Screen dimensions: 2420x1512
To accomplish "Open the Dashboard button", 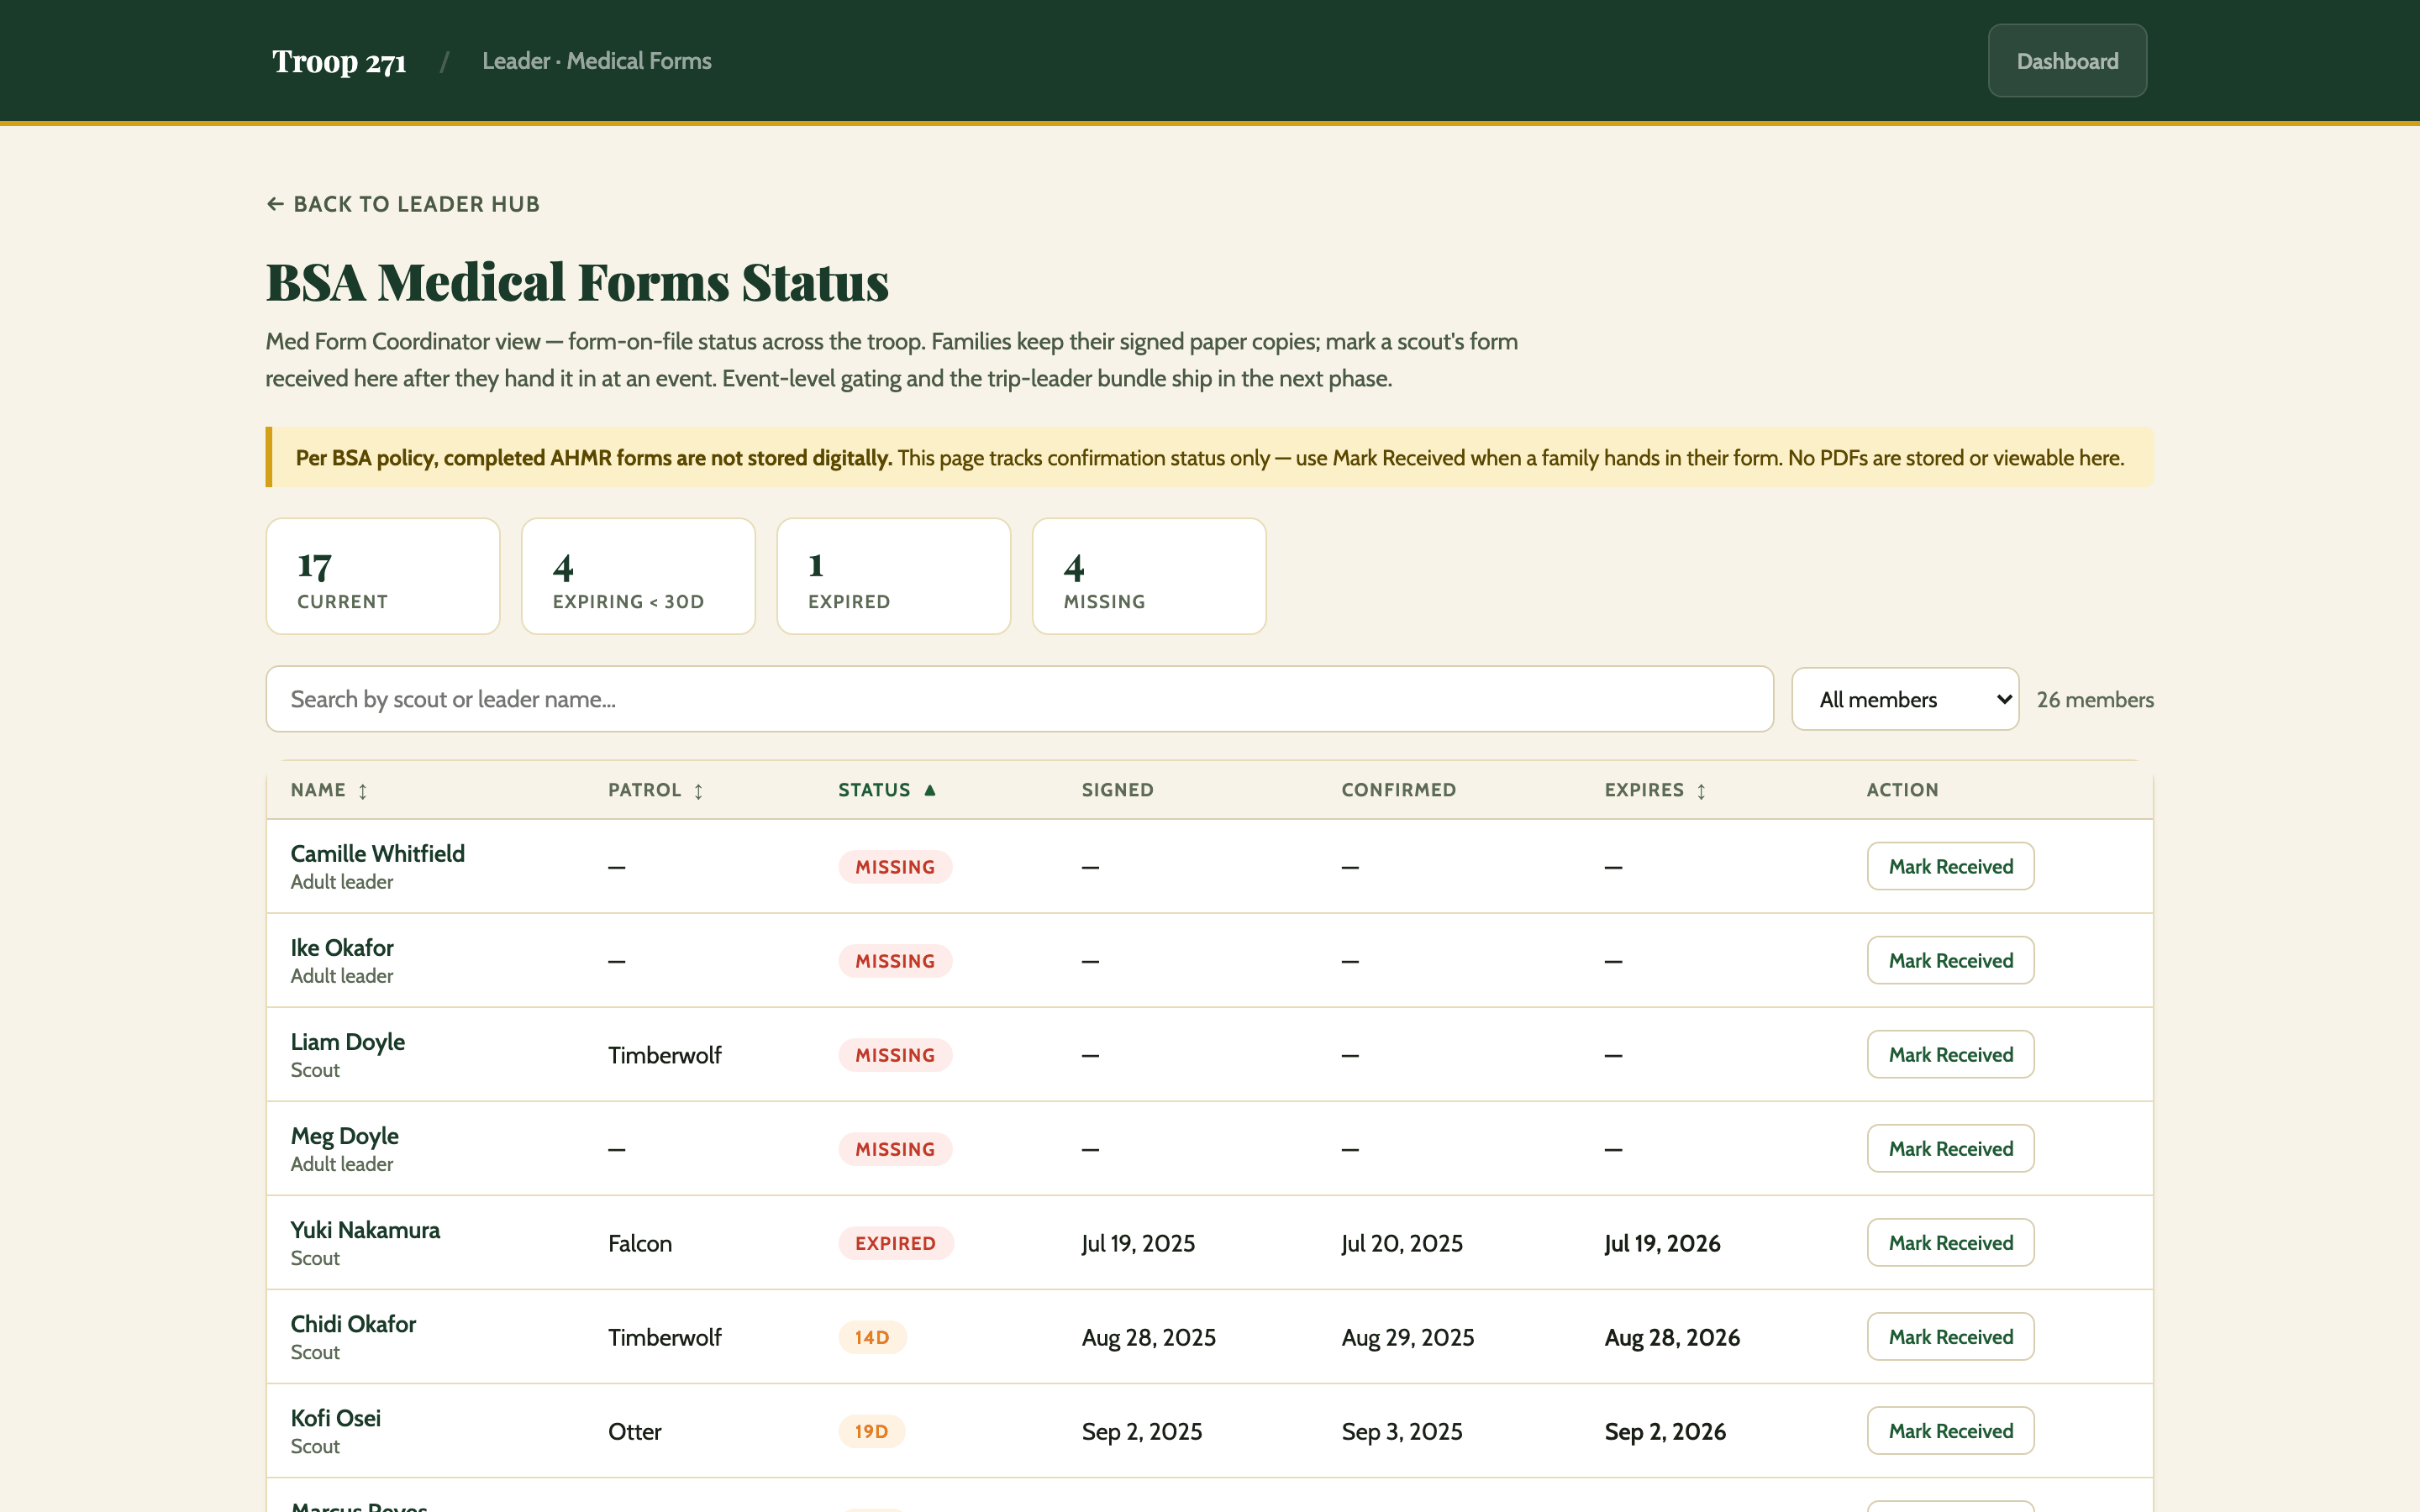I will (2067, 61).
